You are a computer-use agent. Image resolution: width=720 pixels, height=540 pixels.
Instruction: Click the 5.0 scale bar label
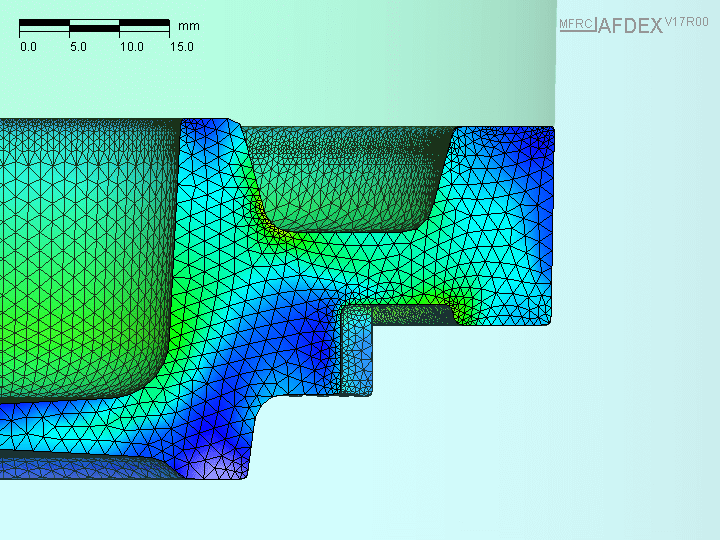(x=78, y=47)
